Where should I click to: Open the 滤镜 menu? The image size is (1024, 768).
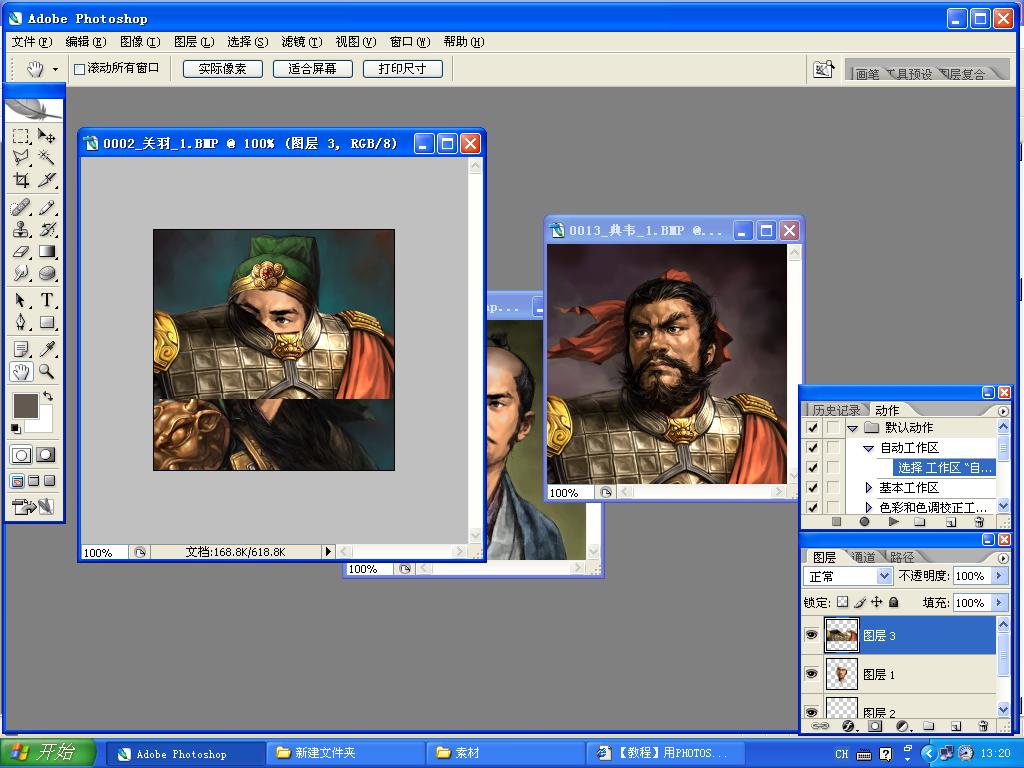[x=300, y=42]
